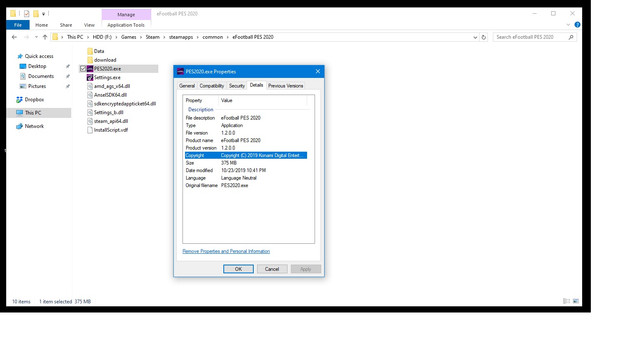Uncheck the PES2020.exe item checkbox

[83, 69]
